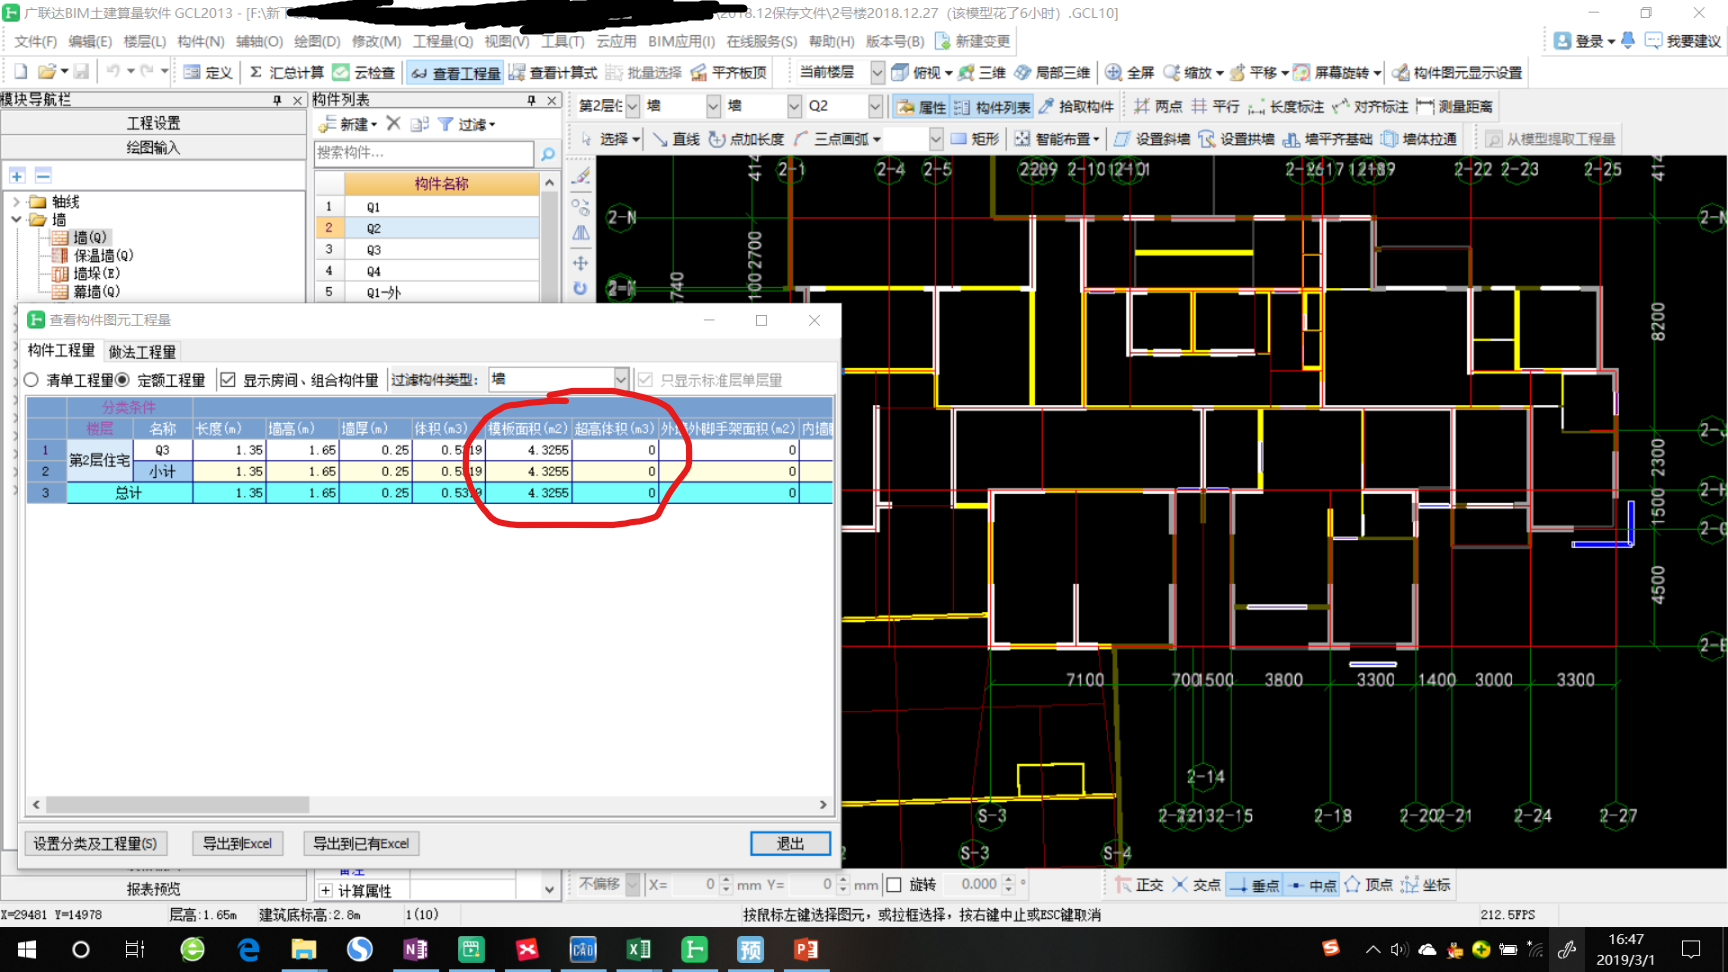Click 导出到Excel button
This screenshot has width=1728, height=972.
coord(237,843)
